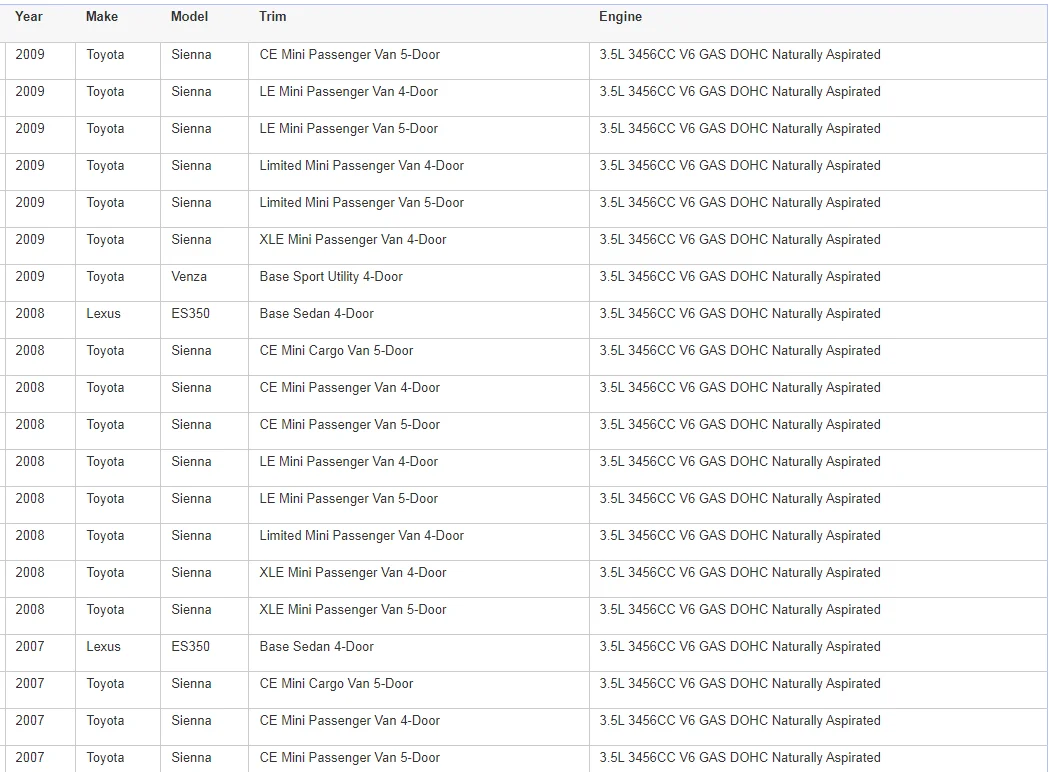This screenshot has width=1050, height=772.
Task: Select 2008 trim 'Limited Mini Passenger Van 4-Door'
Action: (362, 536)
